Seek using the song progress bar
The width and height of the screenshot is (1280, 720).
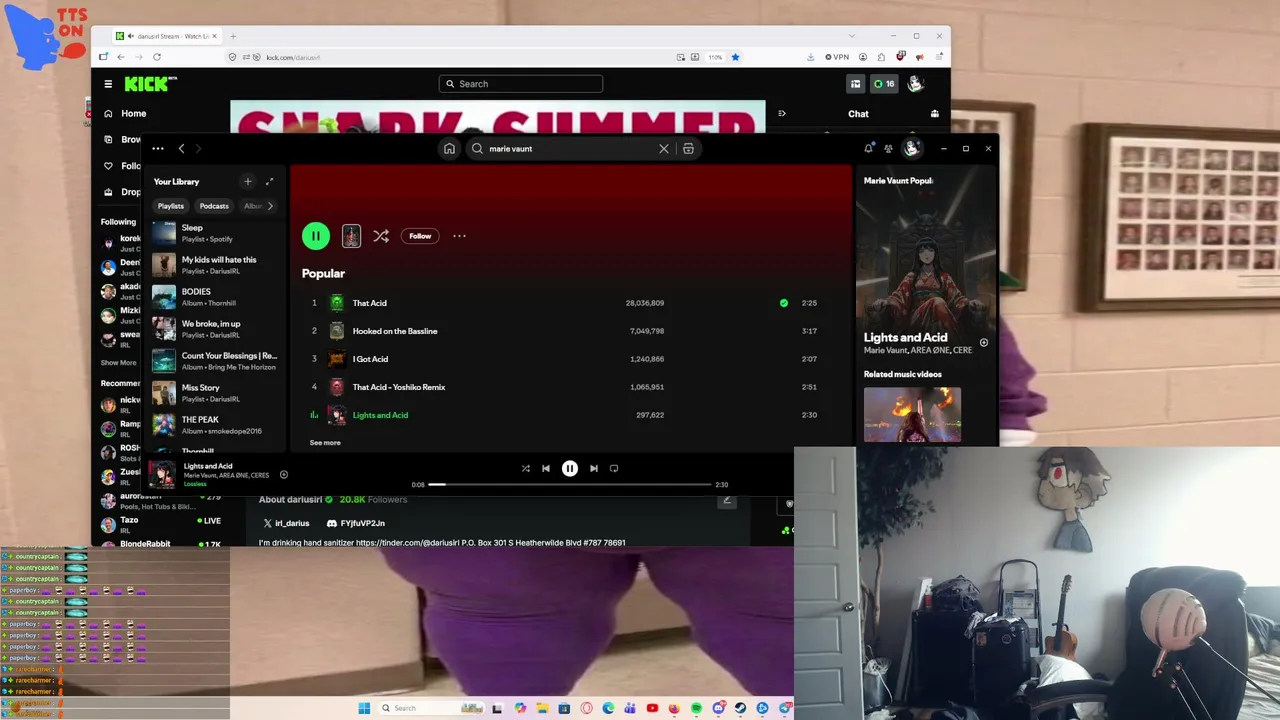tap(570, 485)
